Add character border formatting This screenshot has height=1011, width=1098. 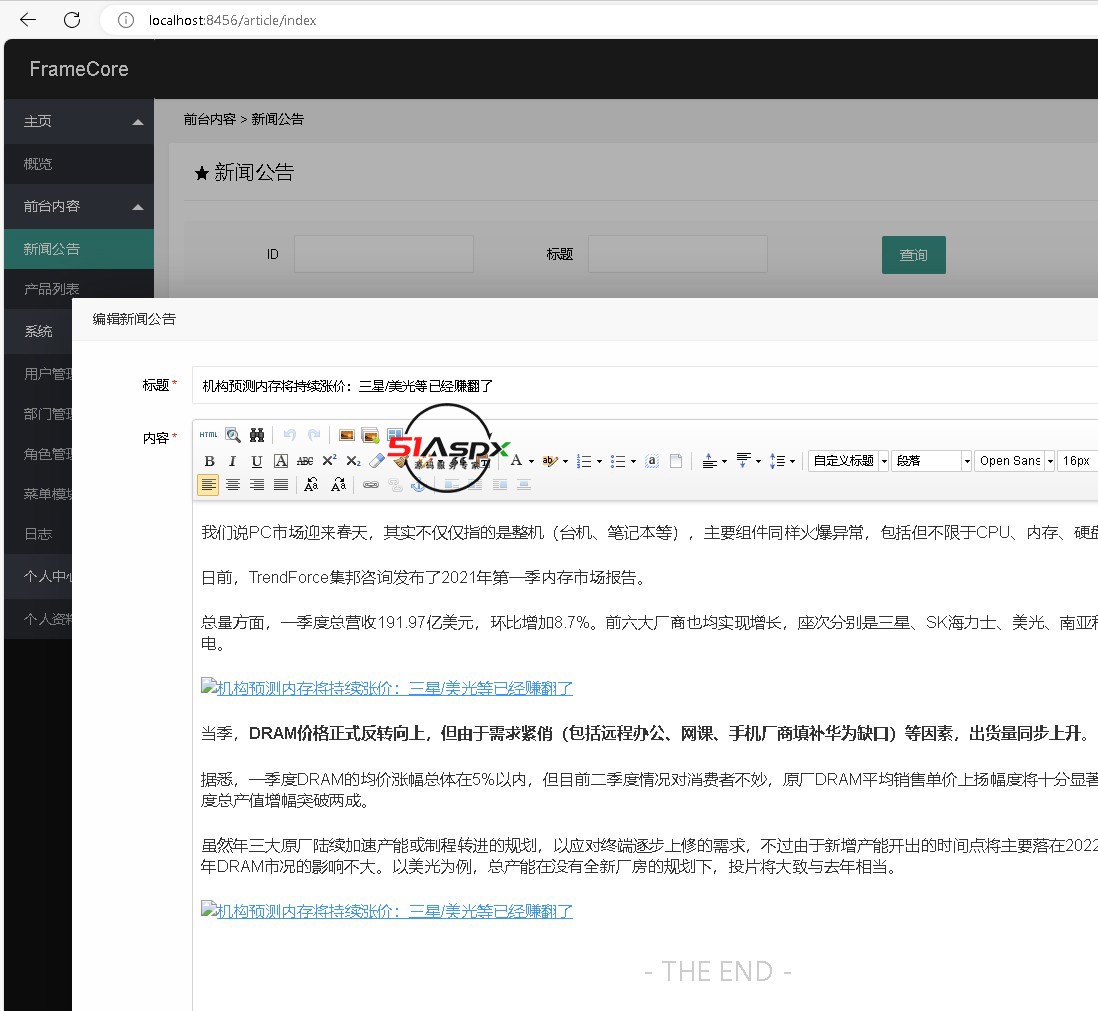281,461
